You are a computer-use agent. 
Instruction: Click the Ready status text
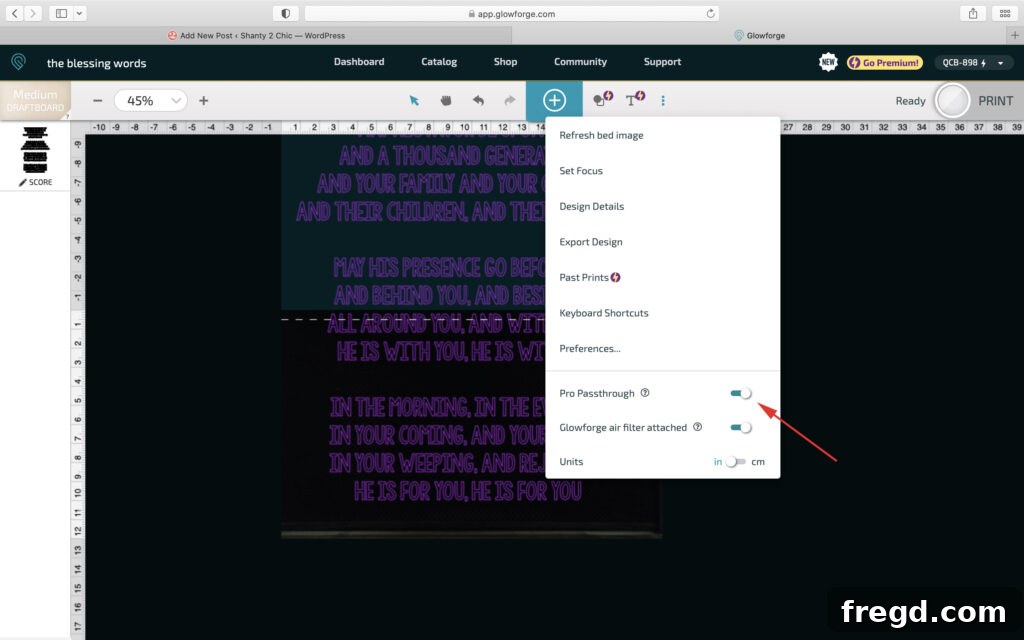click(910, 101)
